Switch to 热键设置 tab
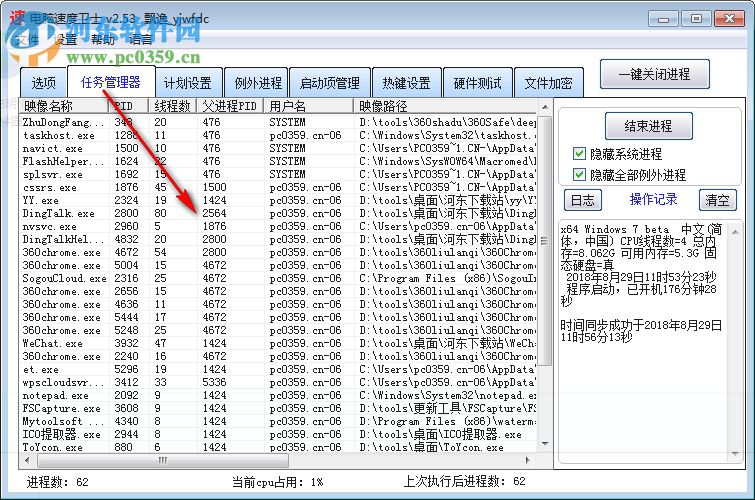The height and width of the screenshot is (500, 755). coord(406,83)
